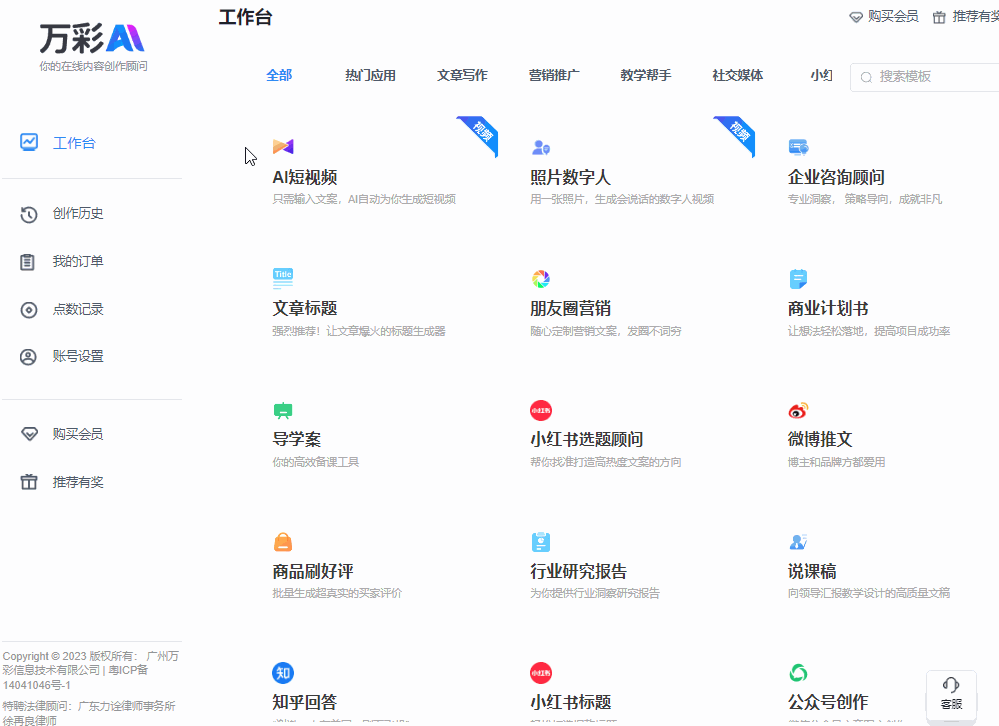Switch to the 教学帮手 category tab
Viewport: 999px width, 726px height.
point(645,75)
